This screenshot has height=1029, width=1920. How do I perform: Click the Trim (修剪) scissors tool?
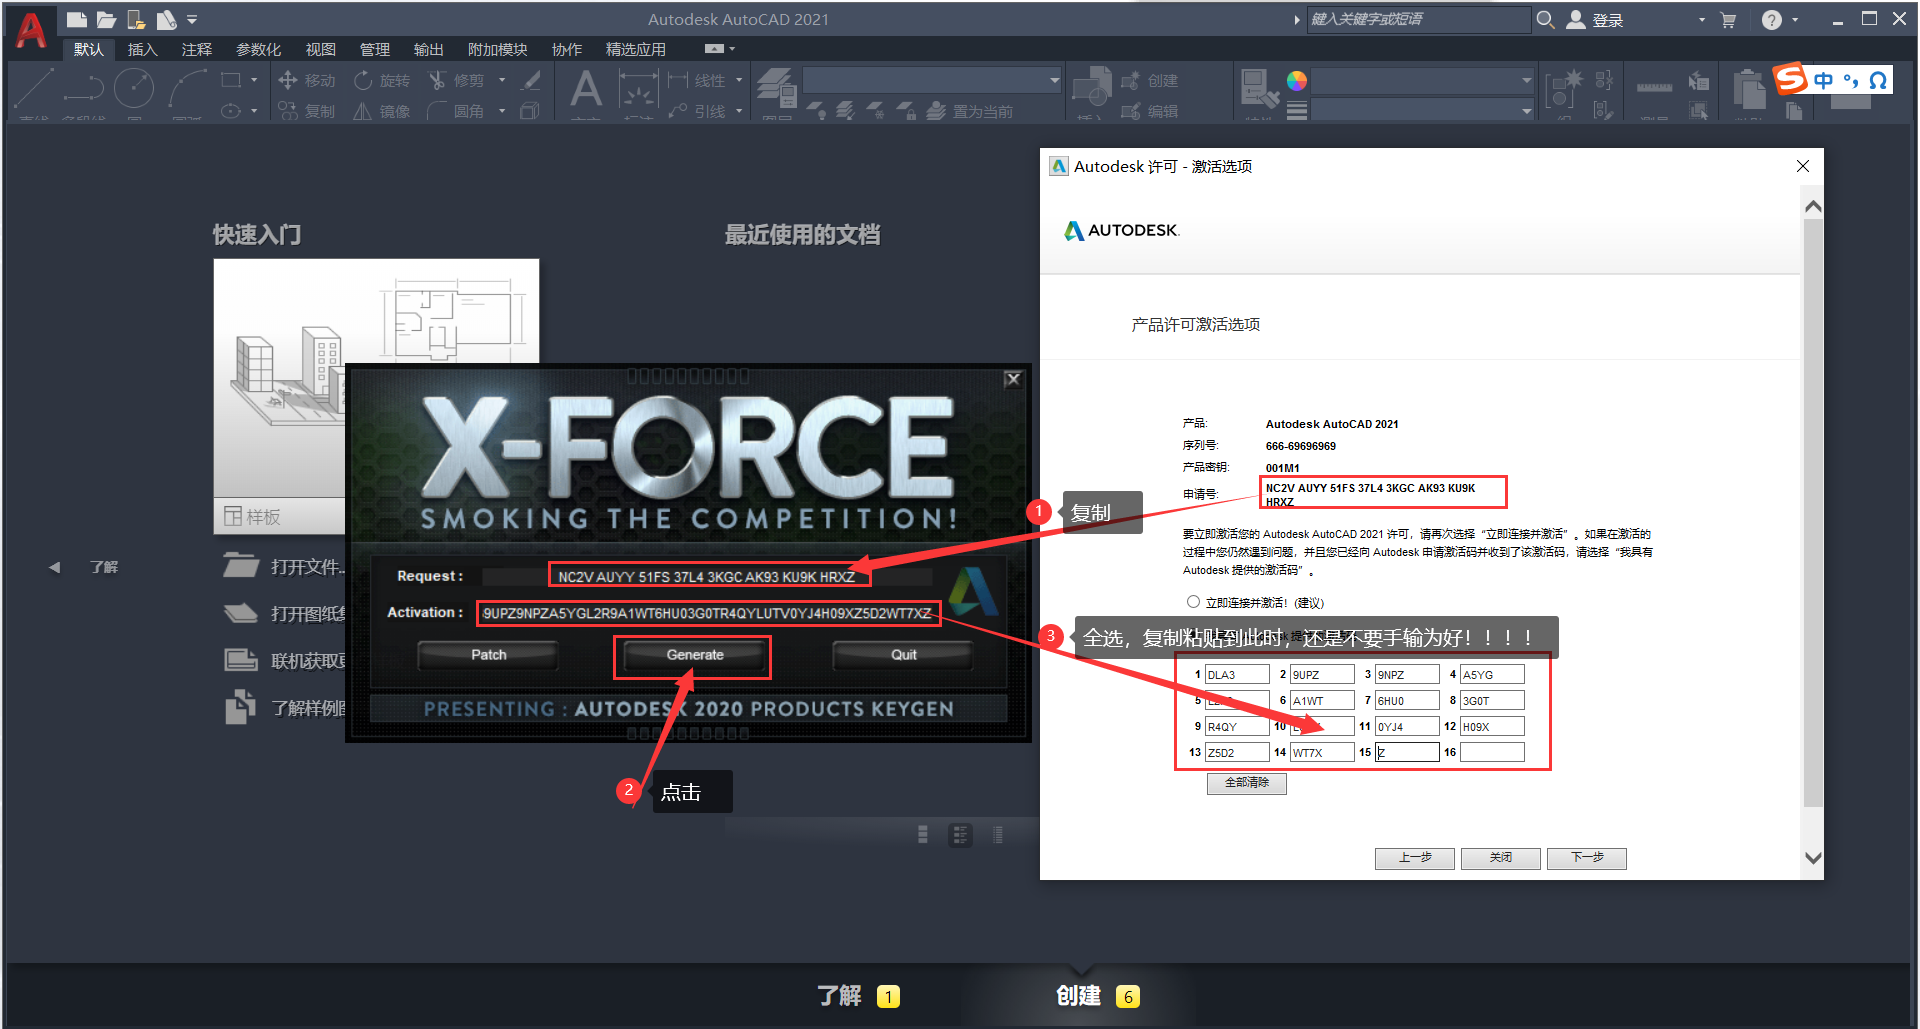coord(456,80)
